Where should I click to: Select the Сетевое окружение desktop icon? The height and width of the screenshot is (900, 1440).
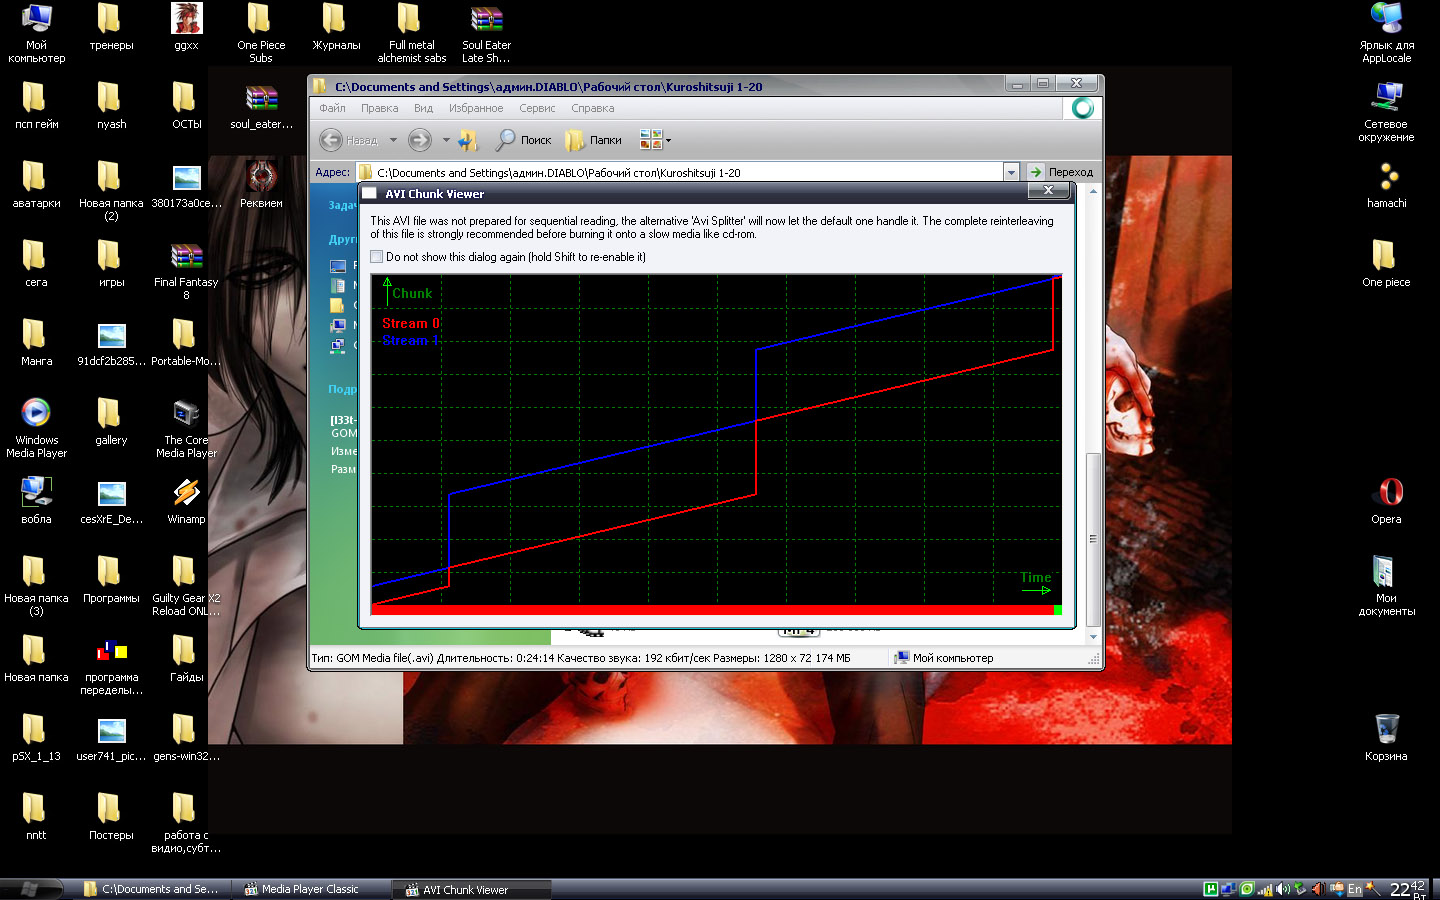pyautogui.click(x=1386, y=112)
